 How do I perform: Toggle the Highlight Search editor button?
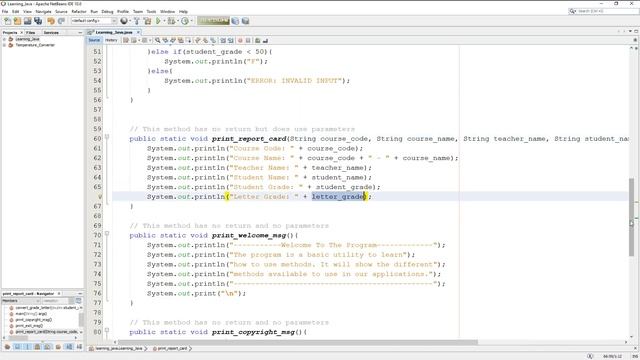(180, 40)
